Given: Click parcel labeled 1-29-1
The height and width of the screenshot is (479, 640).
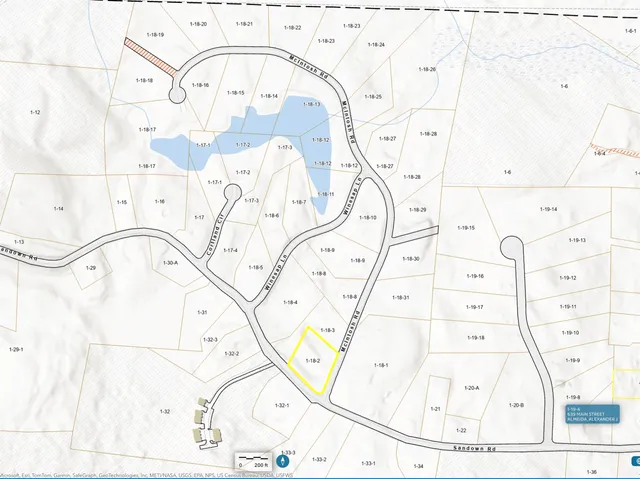Looking at the screenshot, I should pos(16,349).
